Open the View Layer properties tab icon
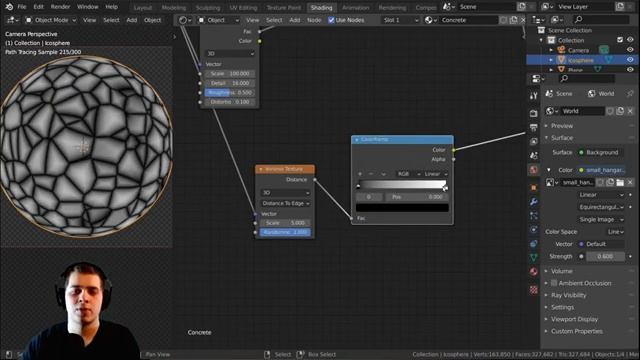Viewport: 640px width, 360px height. [533, 142]
